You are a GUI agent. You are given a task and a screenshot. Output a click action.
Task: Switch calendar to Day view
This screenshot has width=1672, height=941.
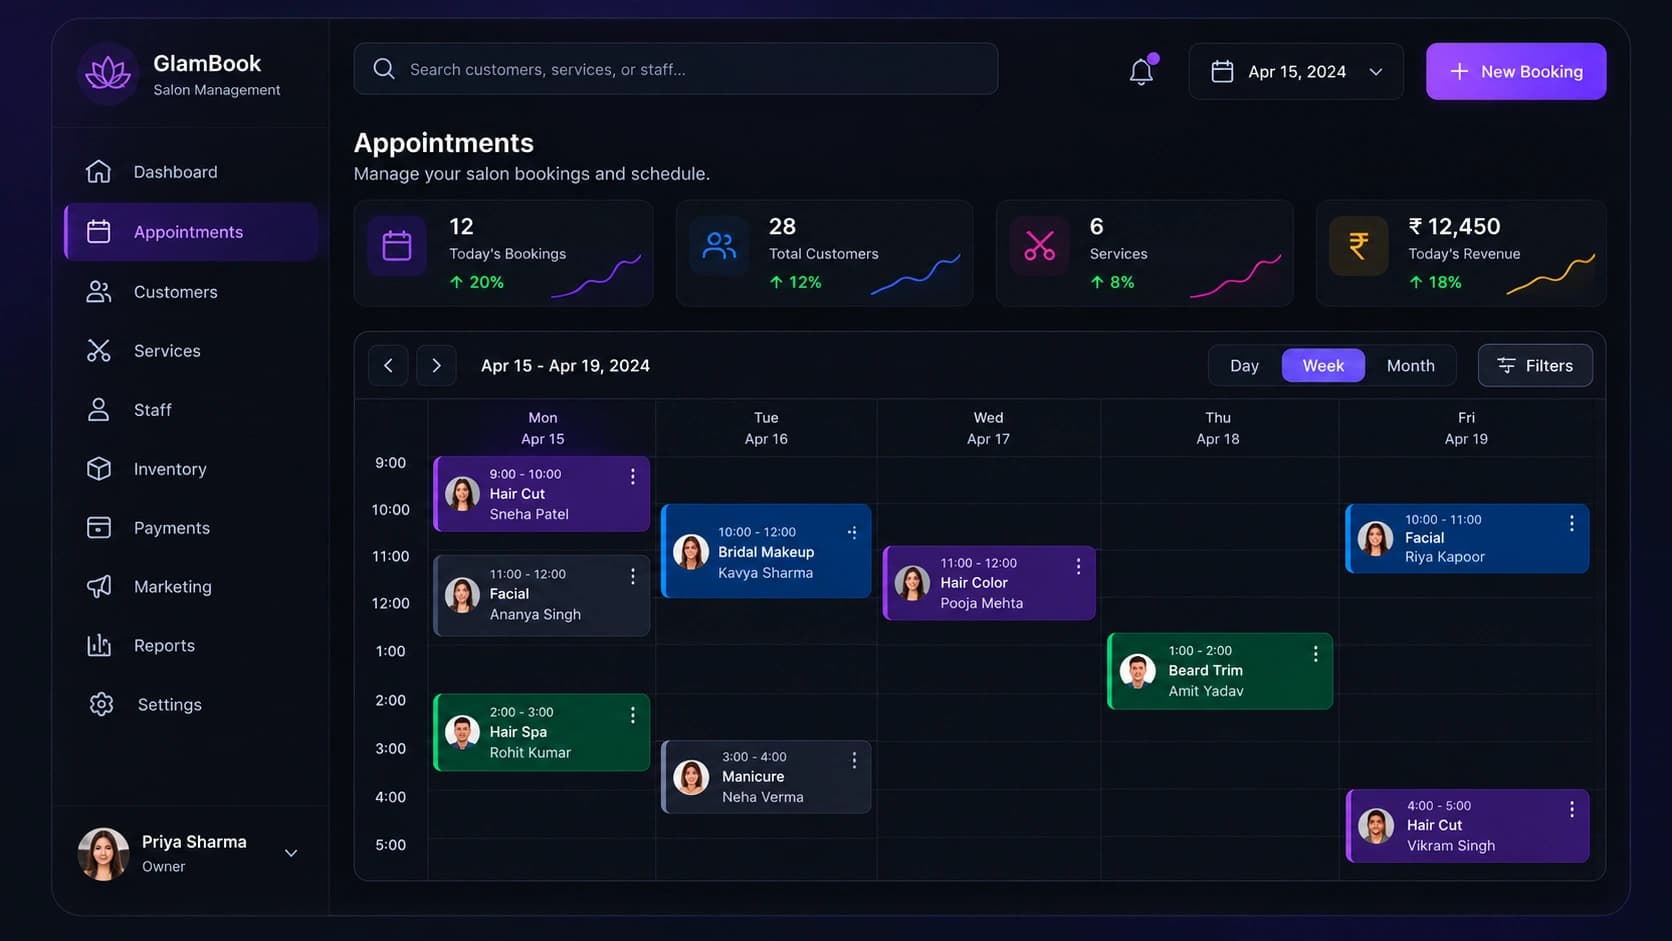[1244, 366]
